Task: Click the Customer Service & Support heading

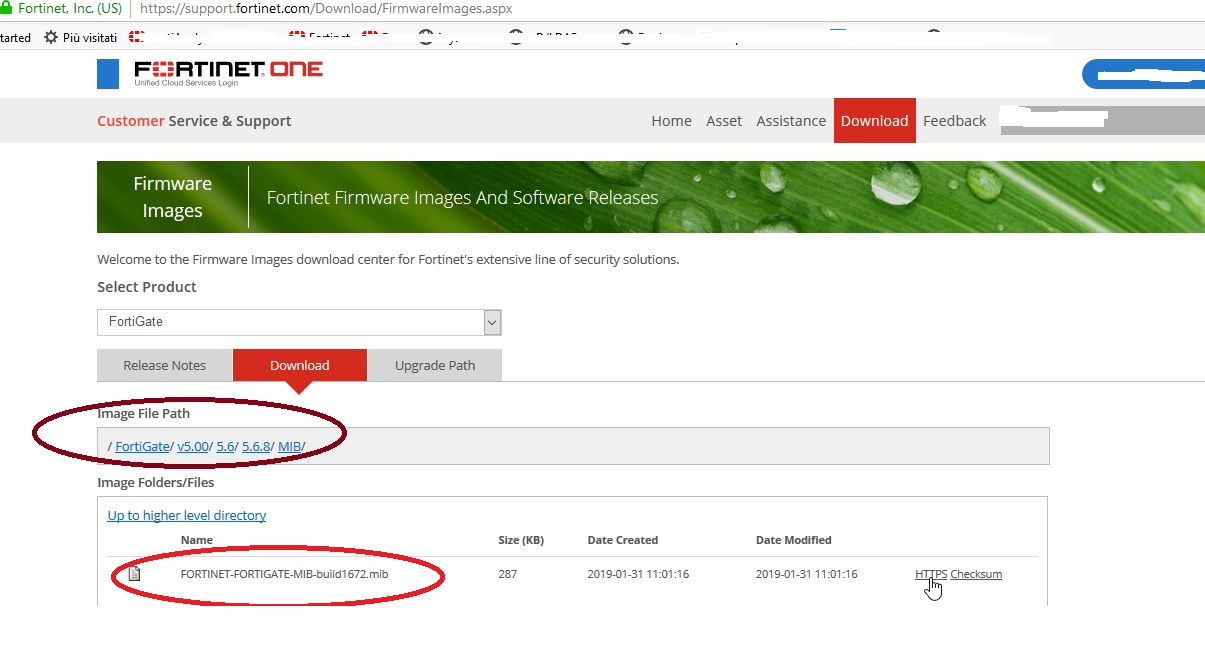Action: [194, 121]
